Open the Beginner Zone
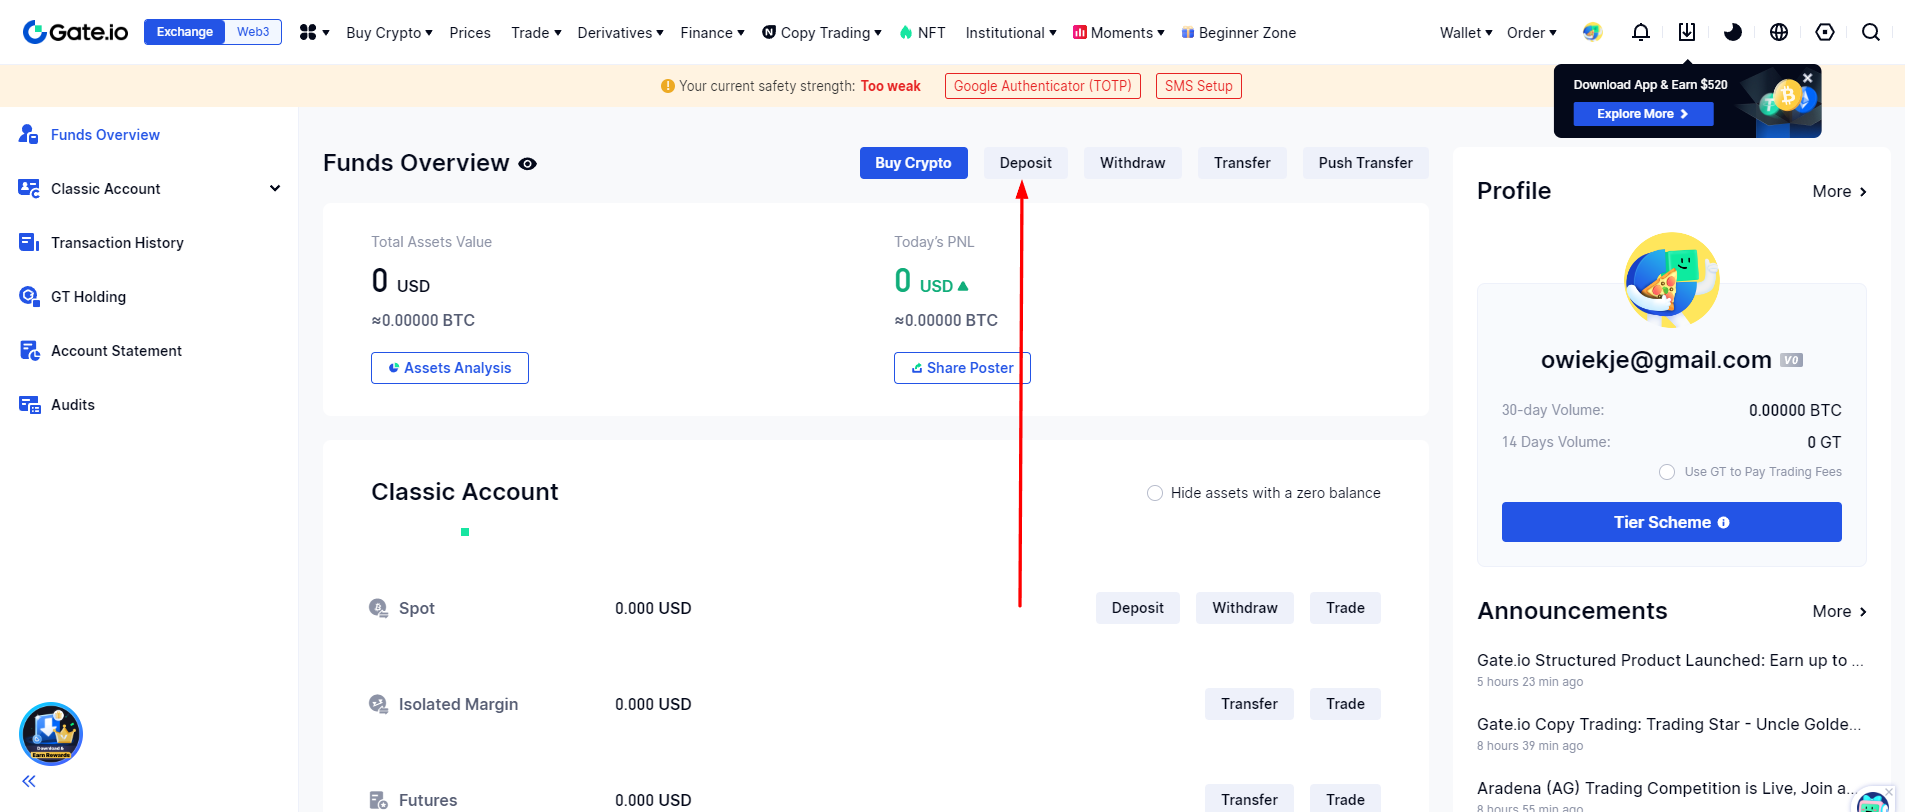1905x812 pixels. pyautogui.click(x=1238, y=33)
